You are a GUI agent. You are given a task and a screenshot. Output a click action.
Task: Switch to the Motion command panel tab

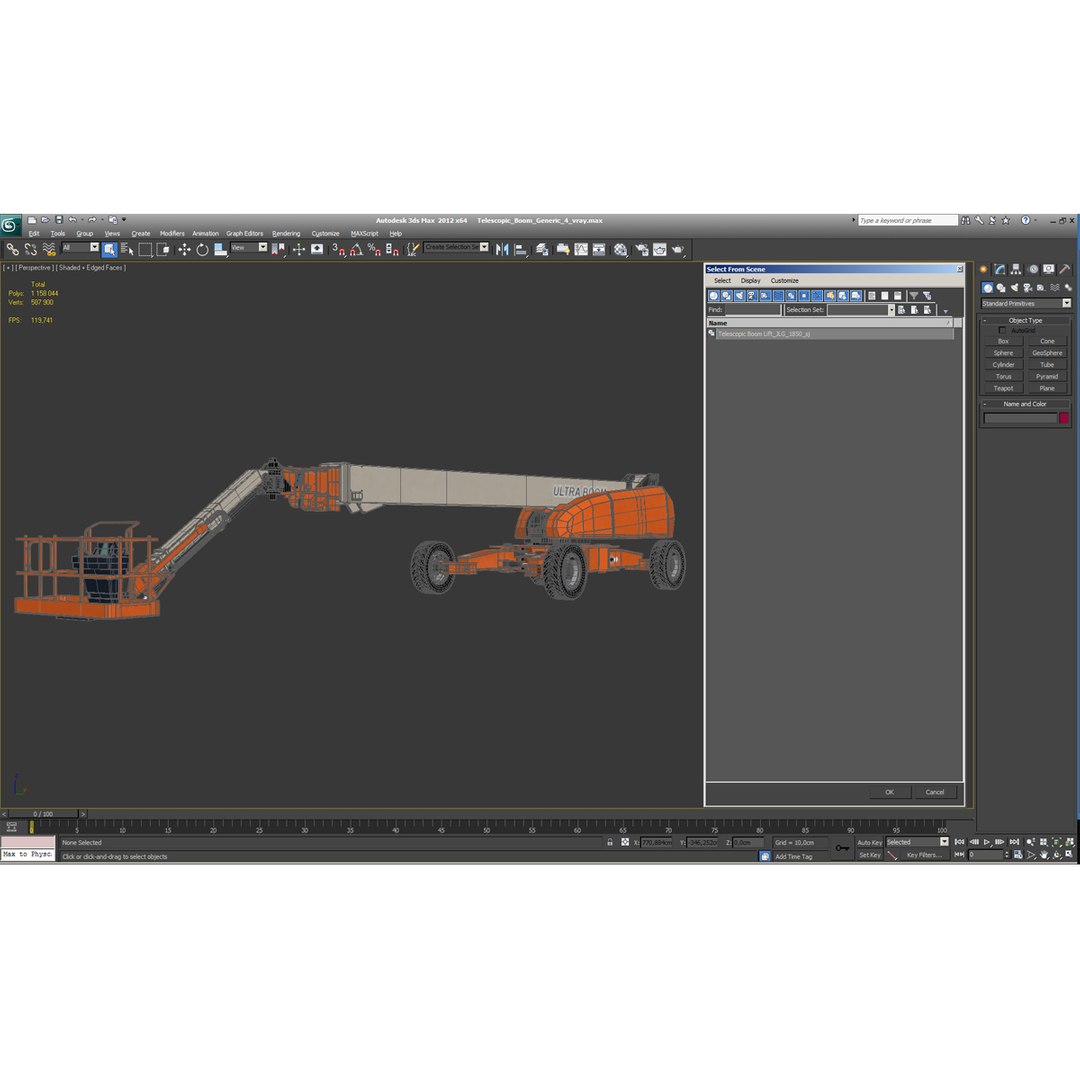click(x=1032, y=269)
